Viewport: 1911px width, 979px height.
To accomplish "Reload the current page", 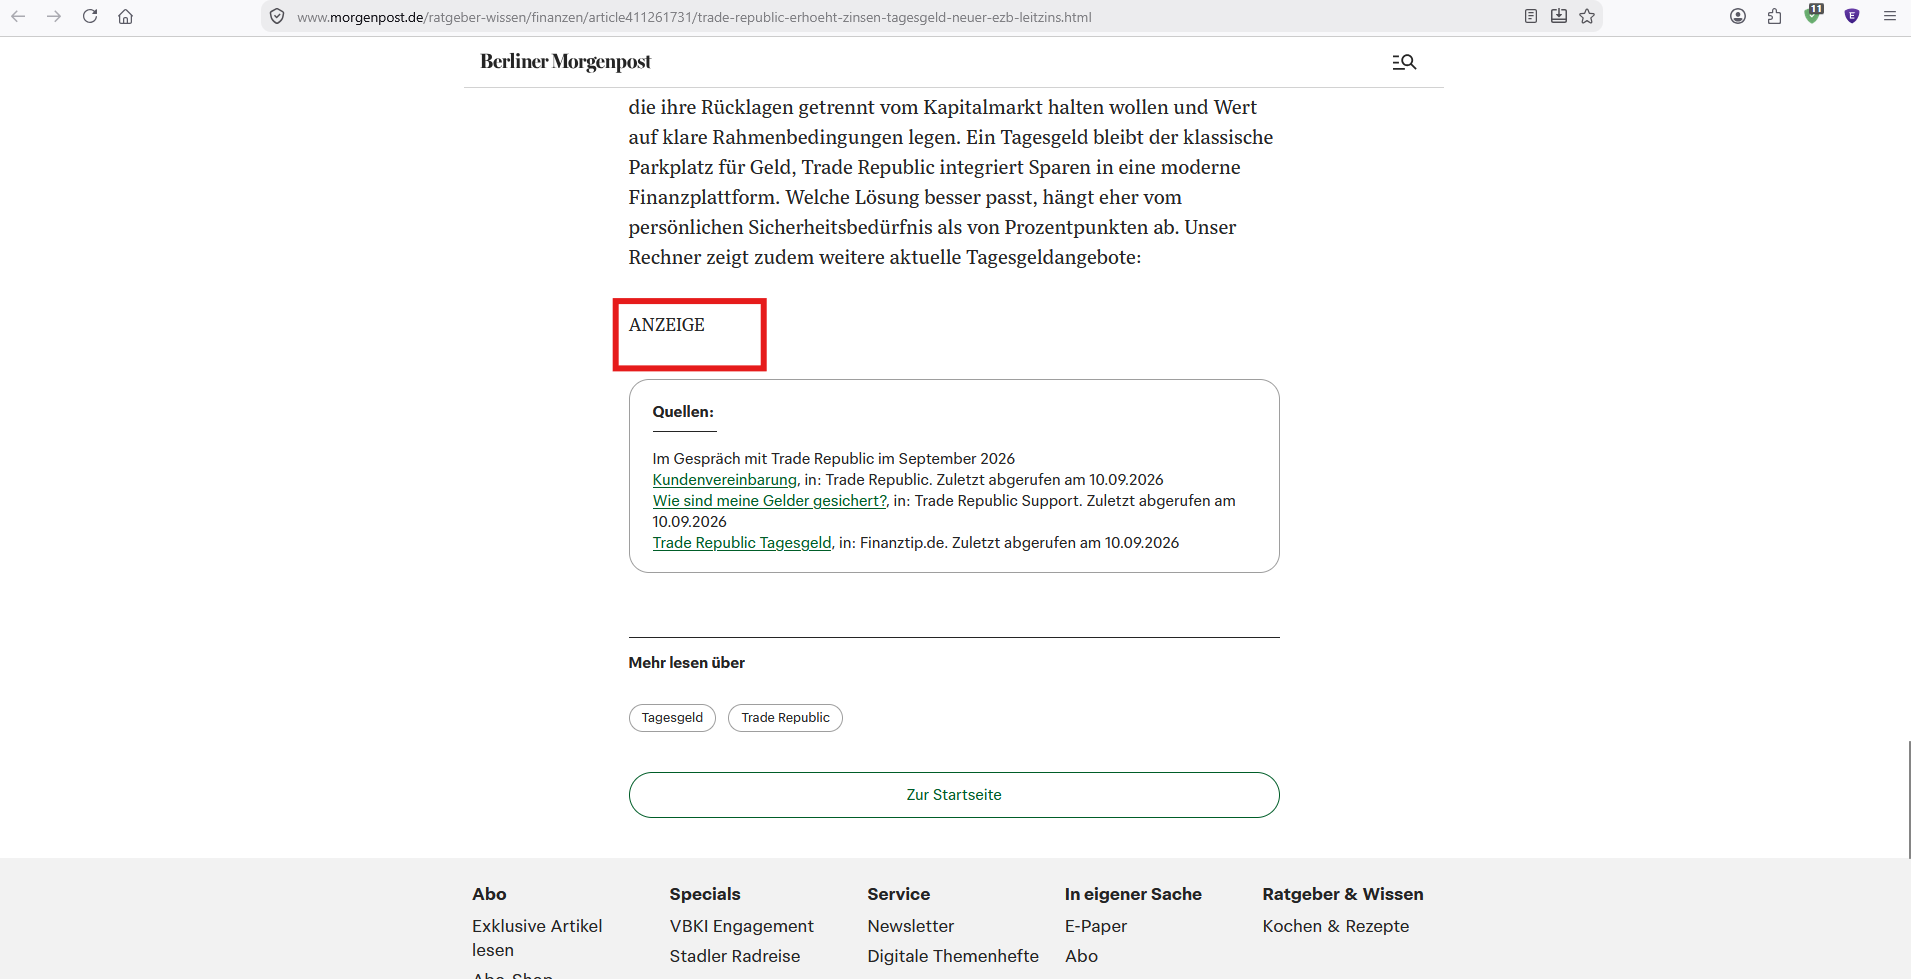I will (90, 16).
